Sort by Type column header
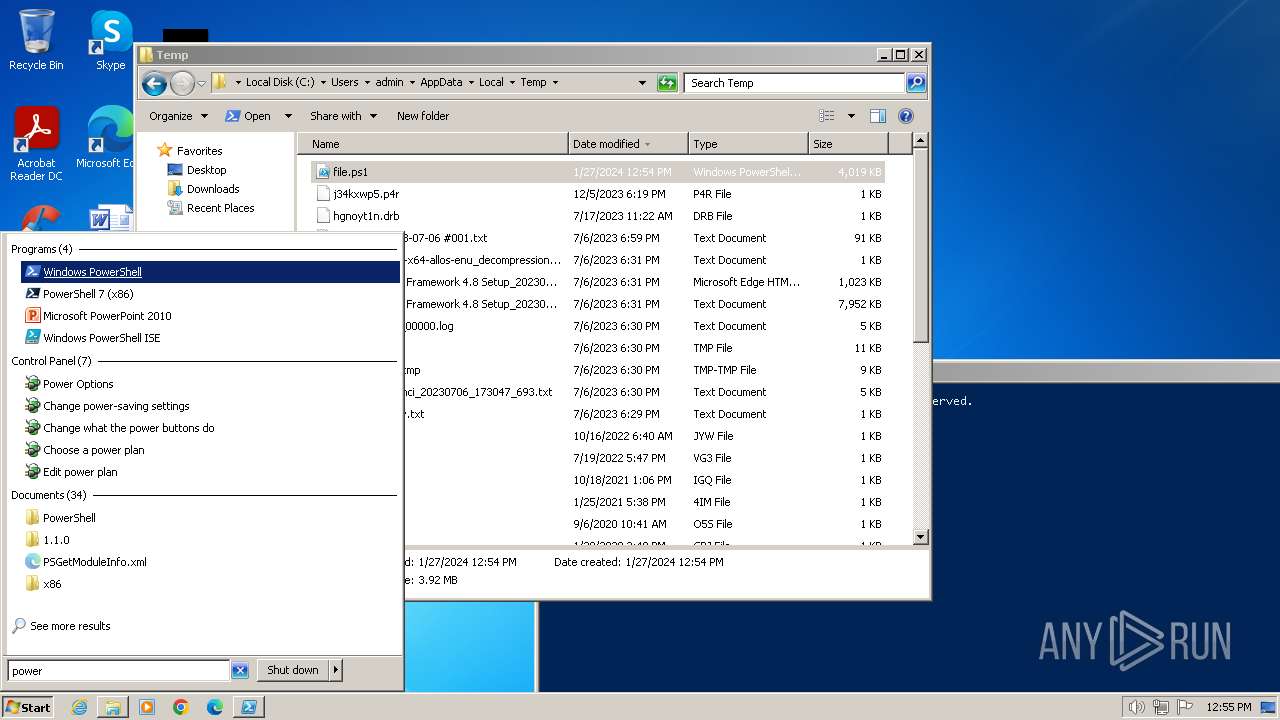The image size is (1280, 720). pos(748,144)
